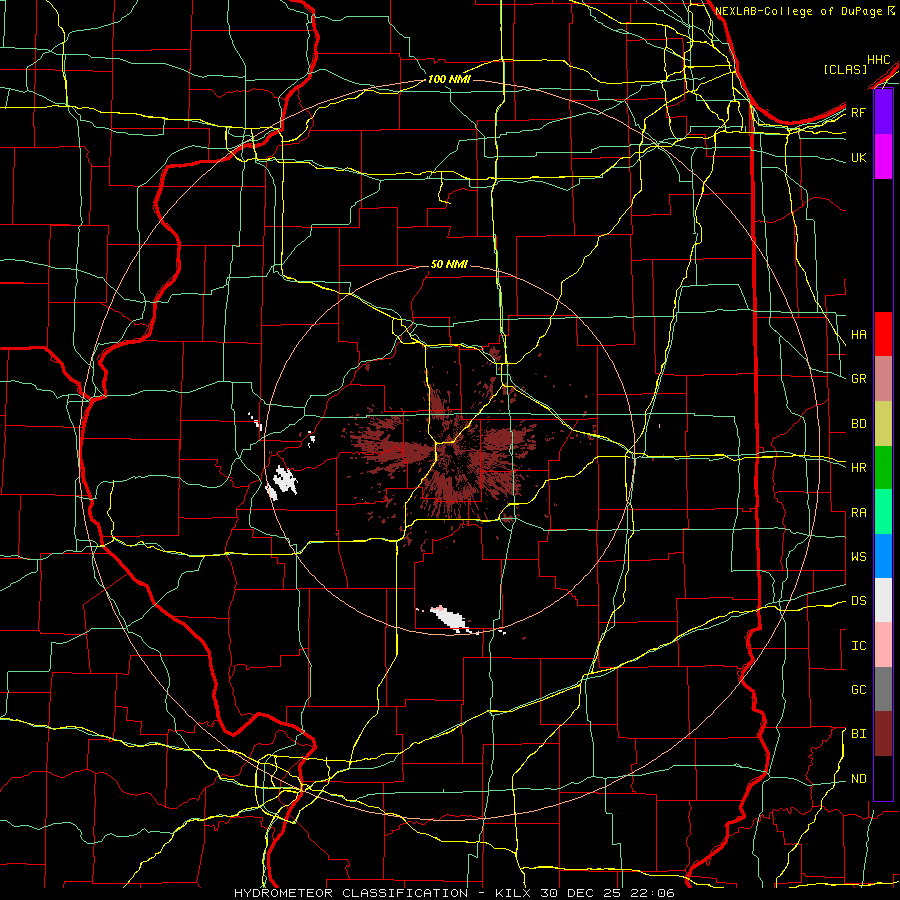
Task: Click the DS white legend swatch
Action: pos(883,600)
